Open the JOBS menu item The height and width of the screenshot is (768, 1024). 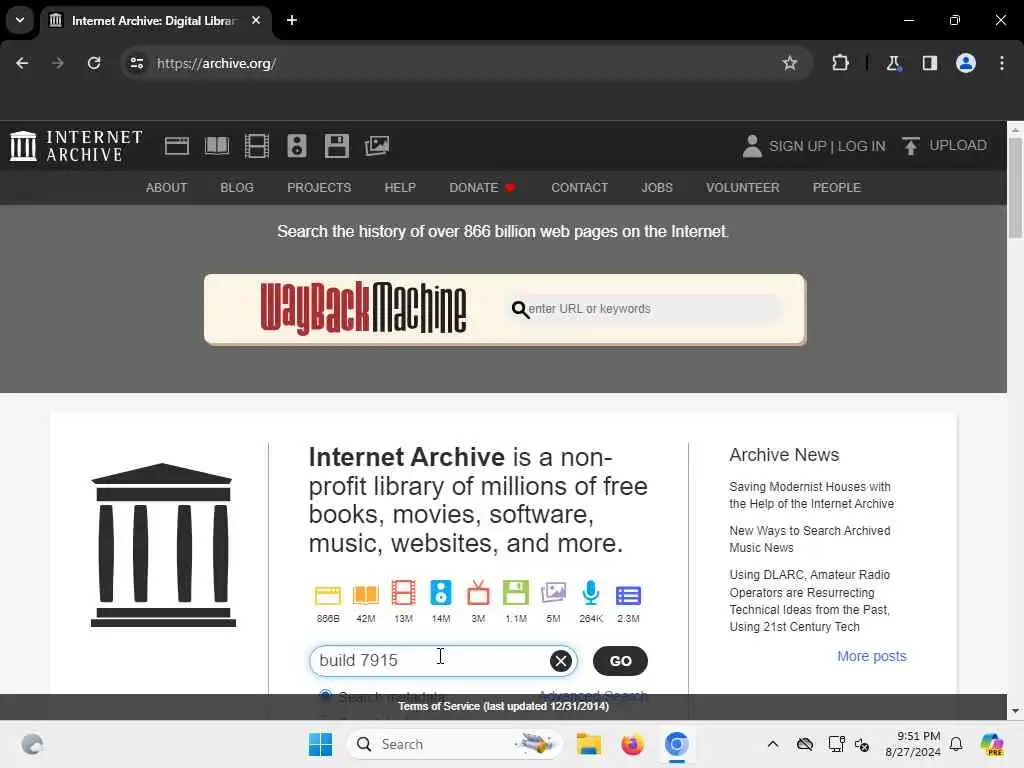(657, 187)
